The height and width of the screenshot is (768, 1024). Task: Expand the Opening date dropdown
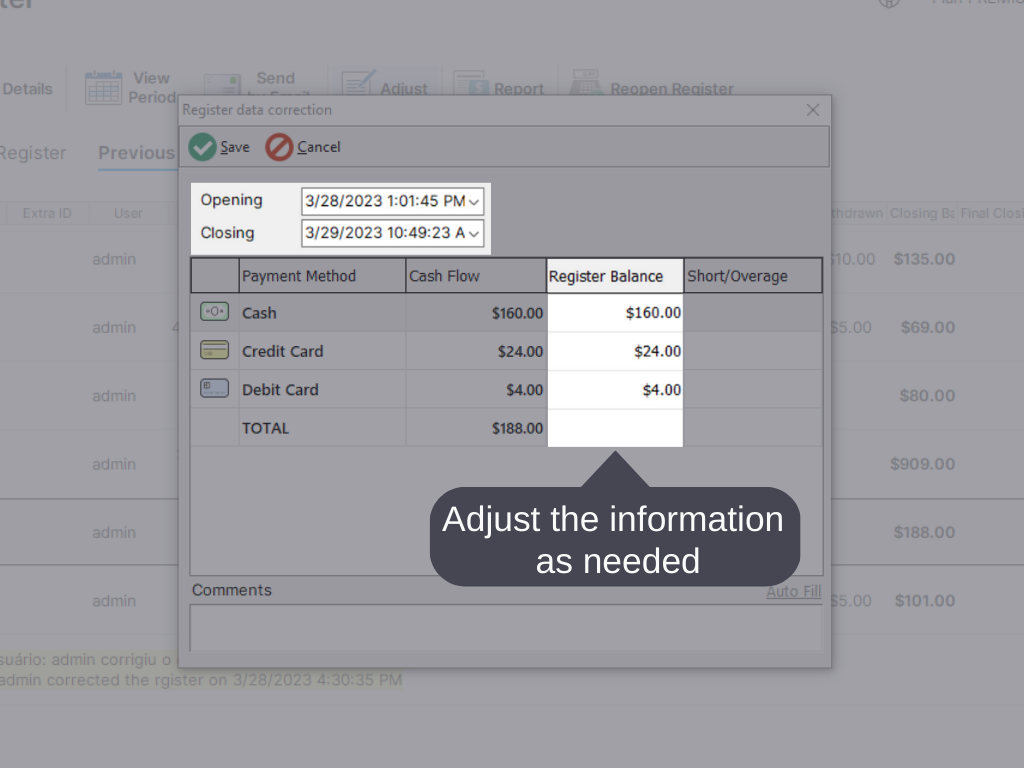click(x=474, y=201)
